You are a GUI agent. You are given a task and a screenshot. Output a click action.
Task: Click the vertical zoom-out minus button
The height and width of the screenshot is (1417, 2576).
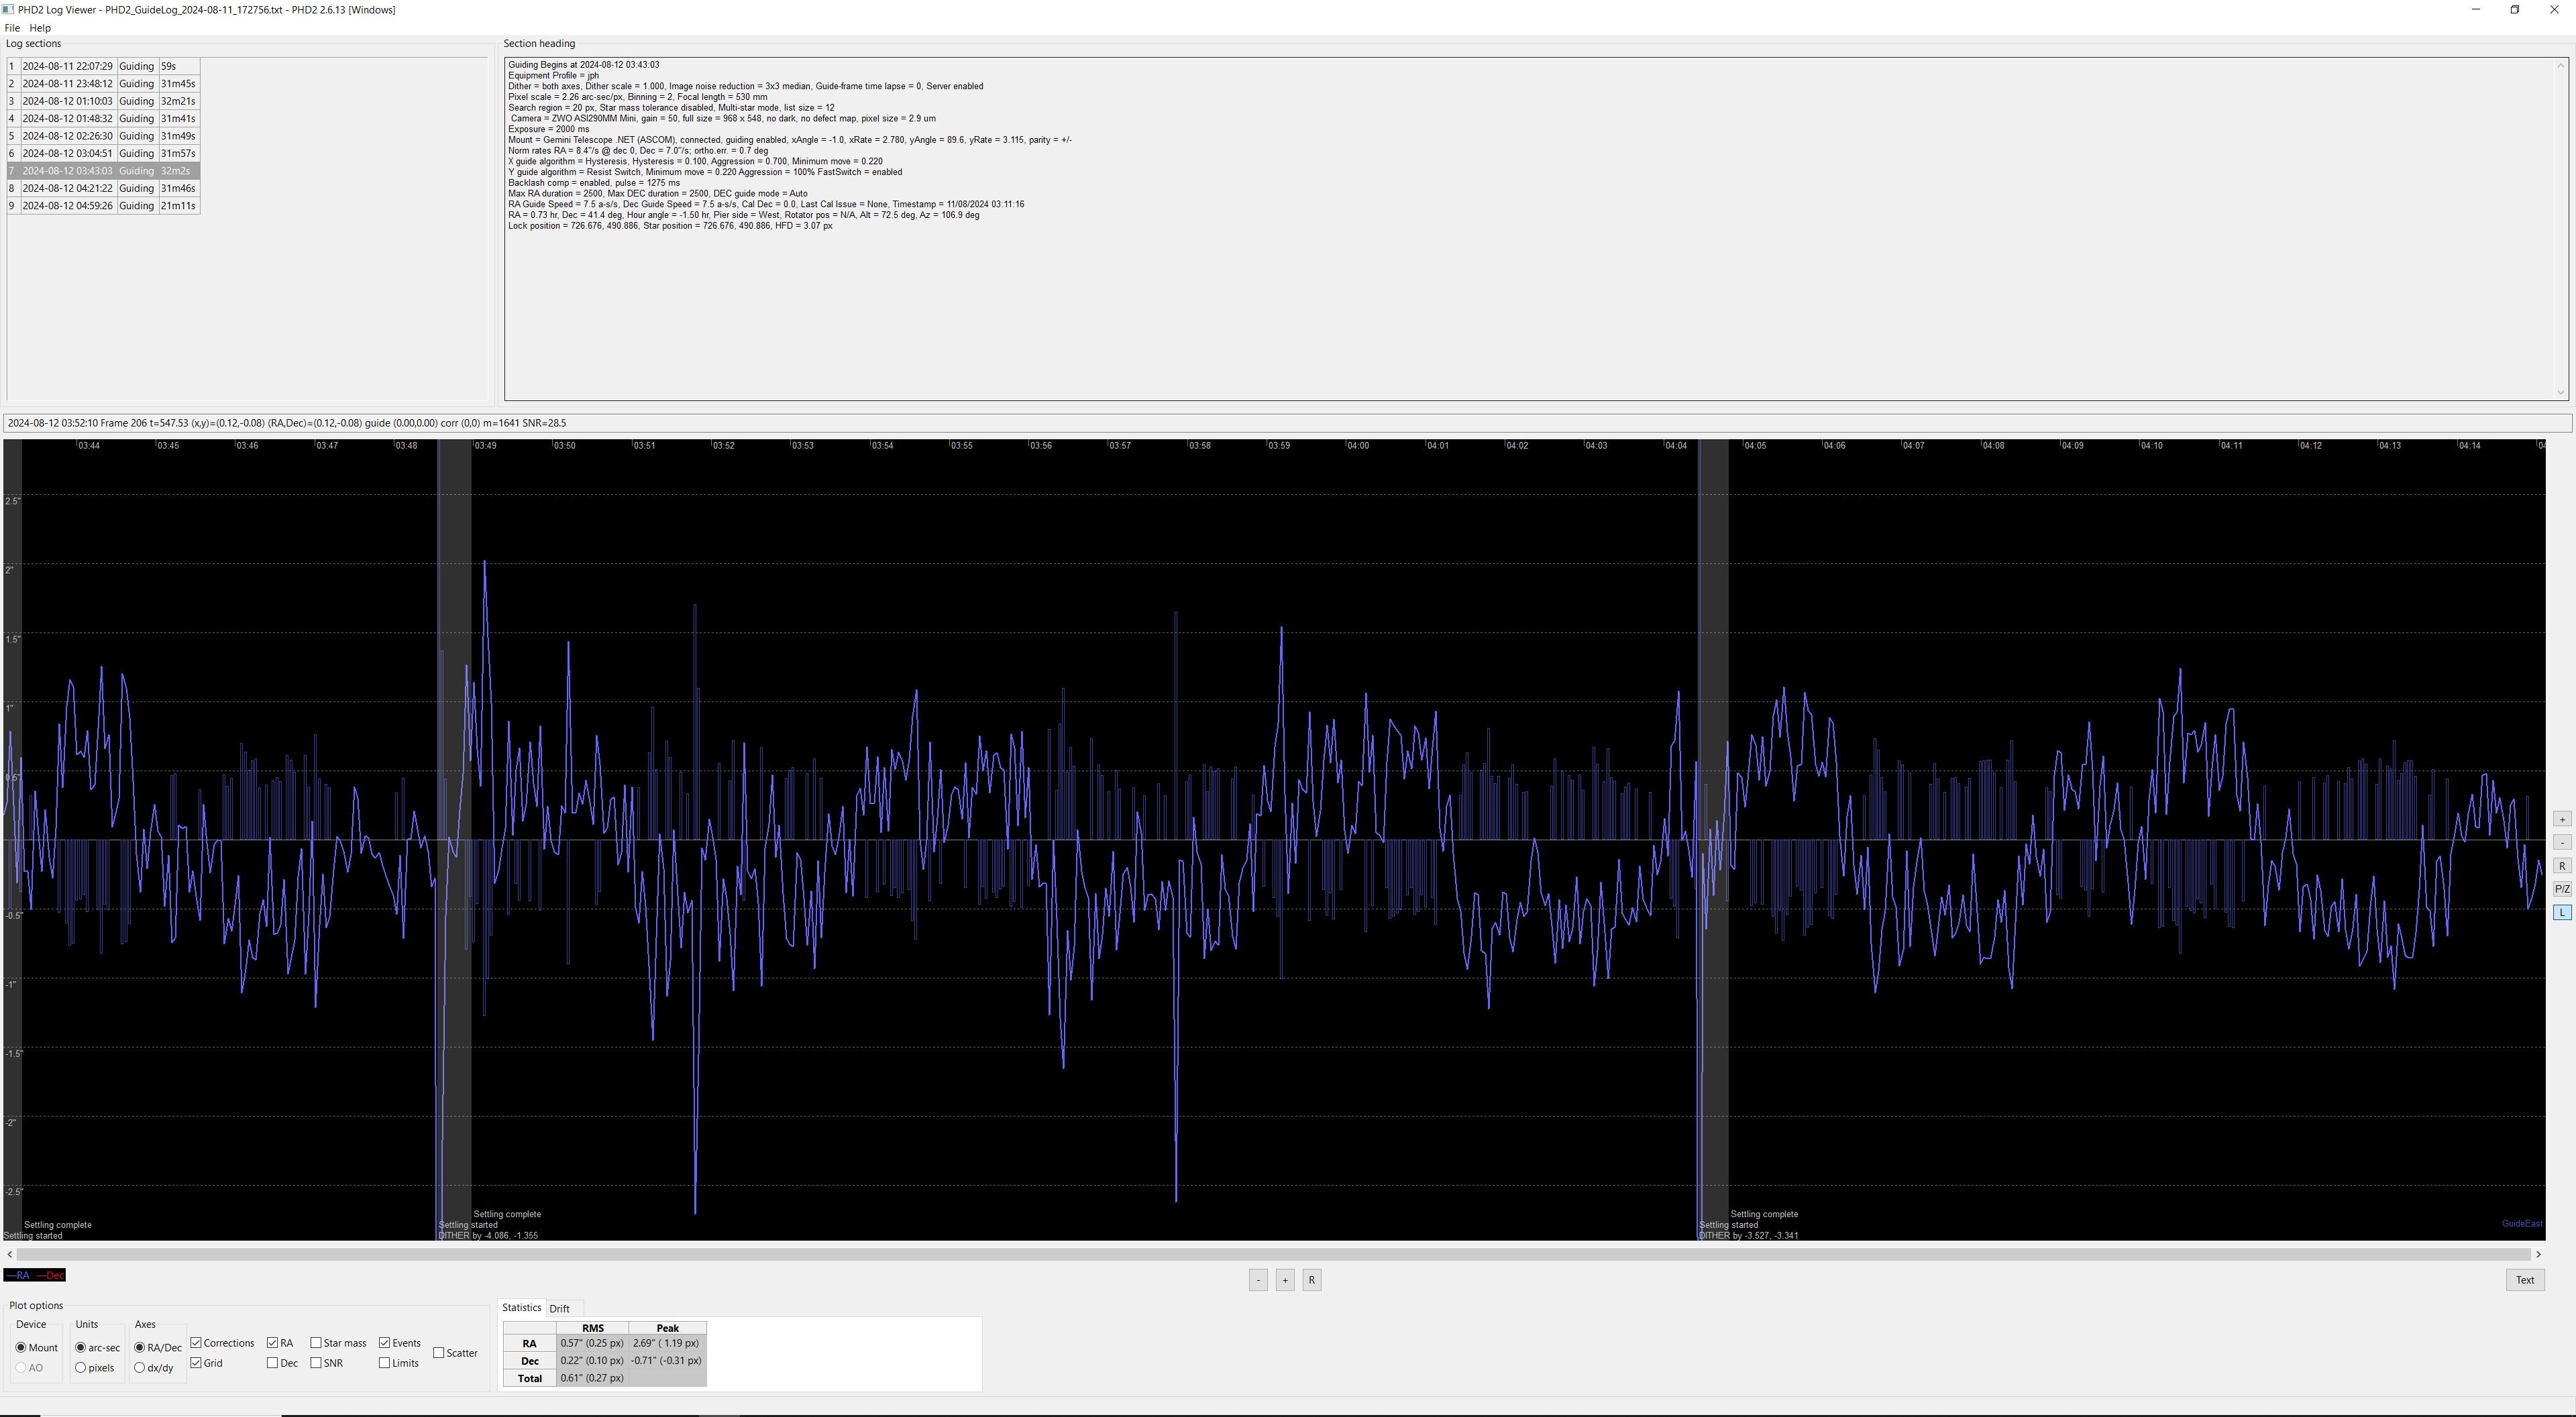(x=2561, y=842)
